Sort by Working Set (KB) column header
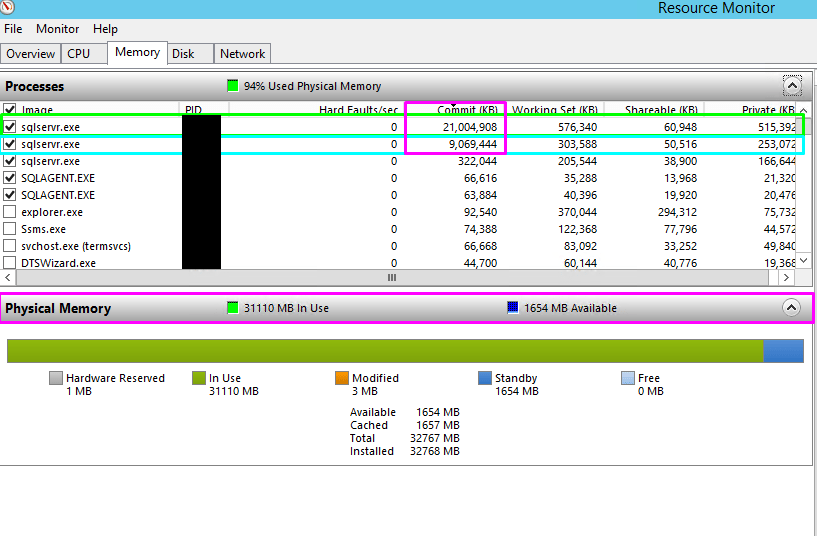This screenshot has height=536, width=817. point(555,109)
